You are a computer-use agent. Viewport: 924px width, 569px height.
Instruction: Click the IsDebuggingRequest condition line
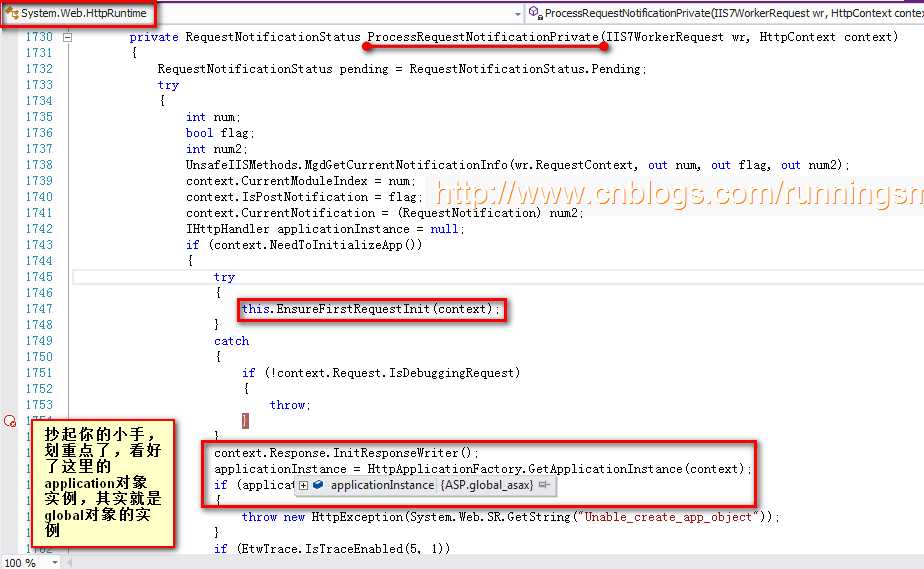(x=381, y=373)
